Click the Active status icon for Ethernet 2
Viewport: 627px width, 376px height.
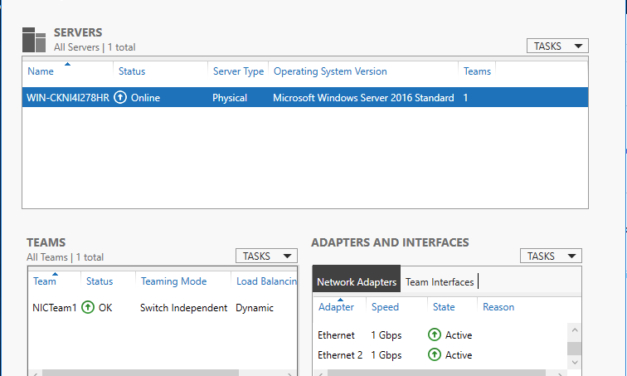coord(434,354)
